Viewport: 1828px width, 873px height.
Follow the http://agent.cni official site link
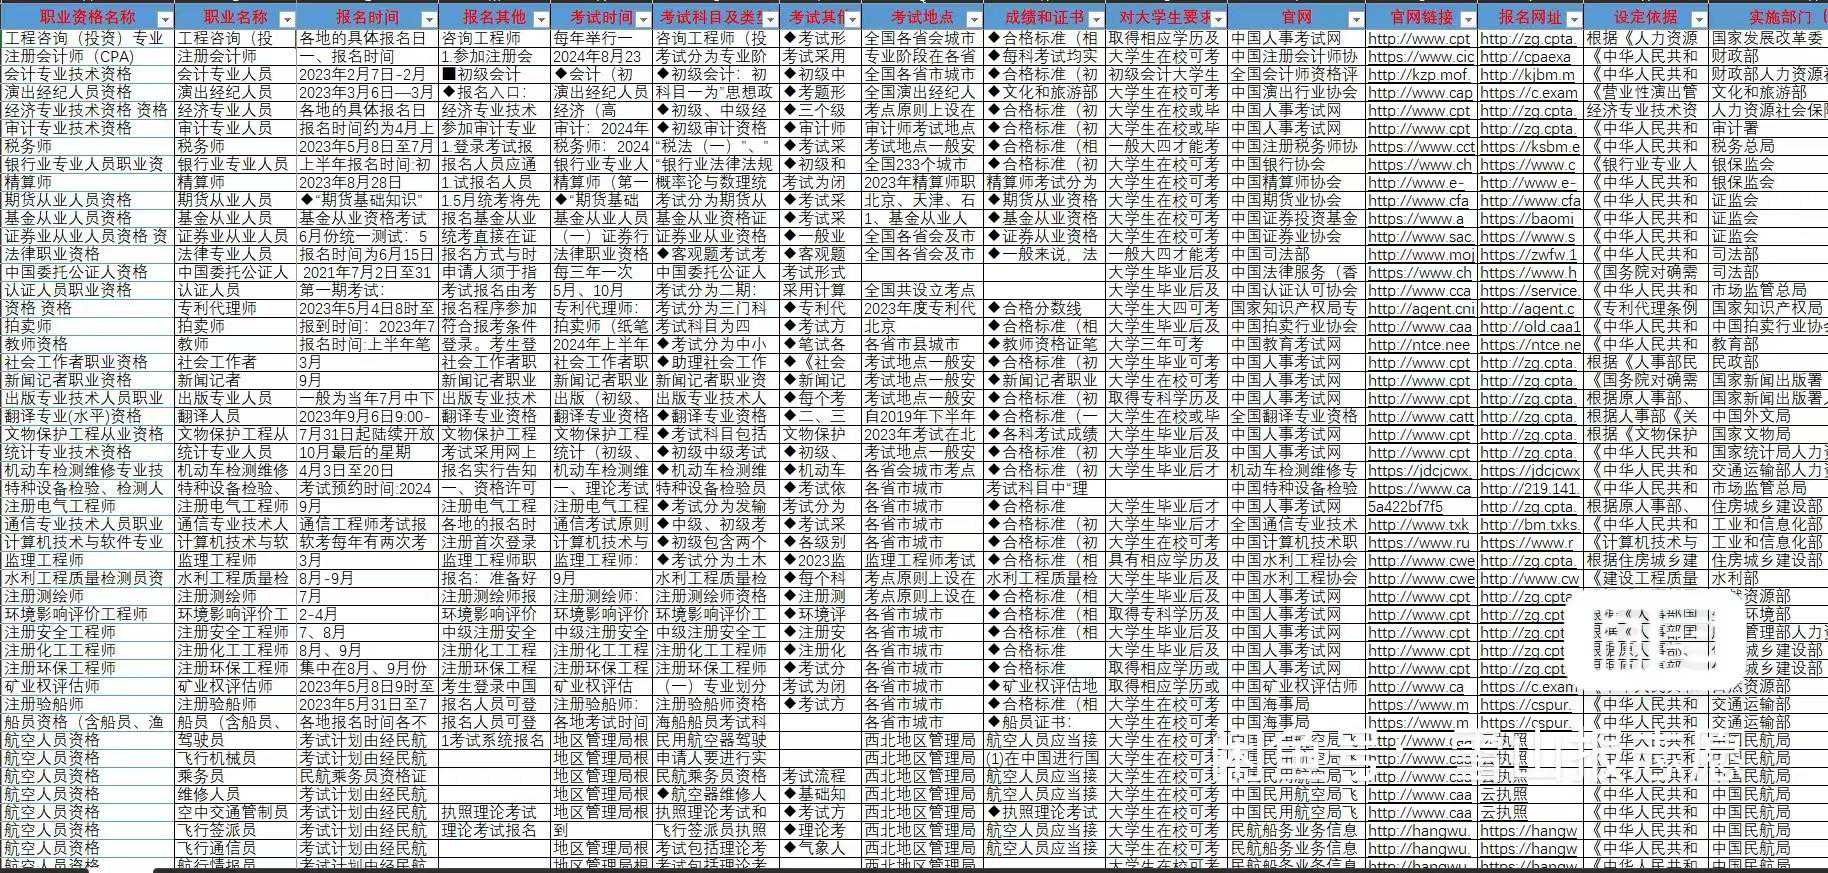1420,308
